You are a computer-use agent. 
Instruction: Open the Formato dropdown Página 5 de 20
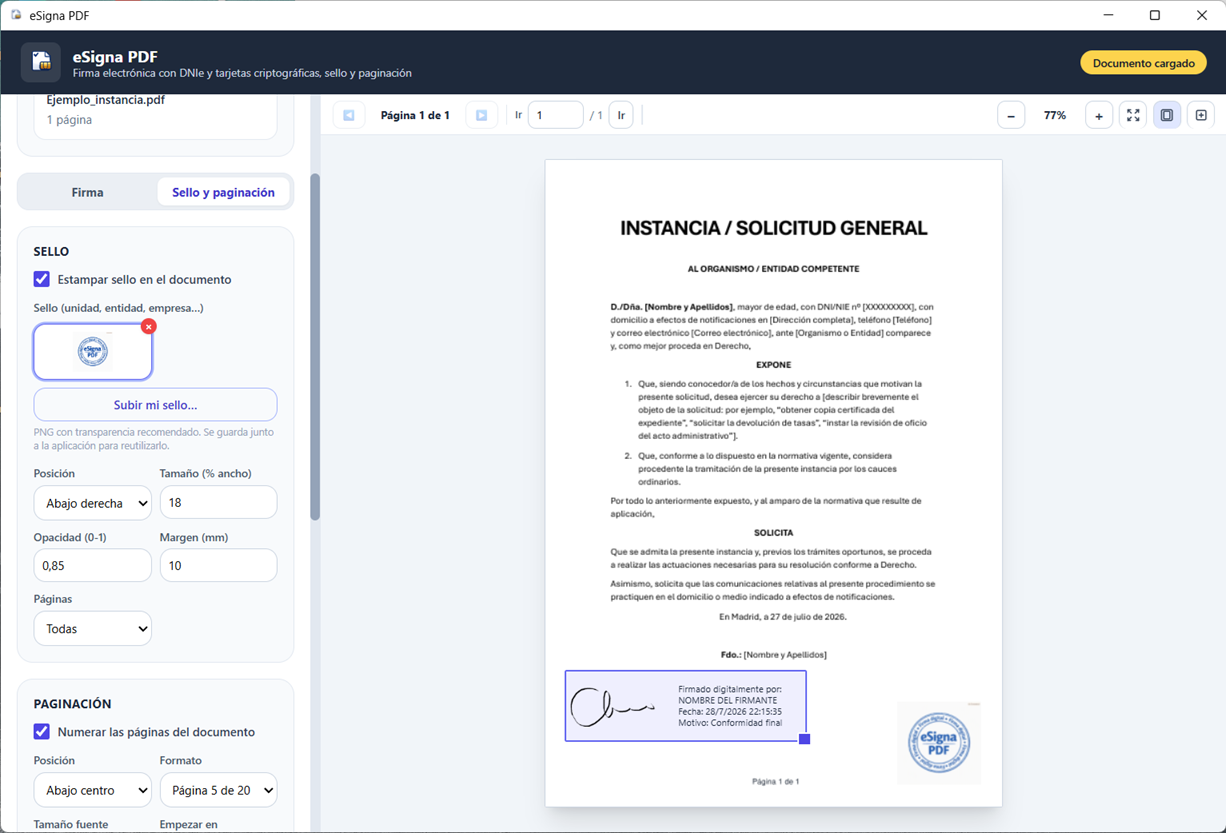[219, 790]
